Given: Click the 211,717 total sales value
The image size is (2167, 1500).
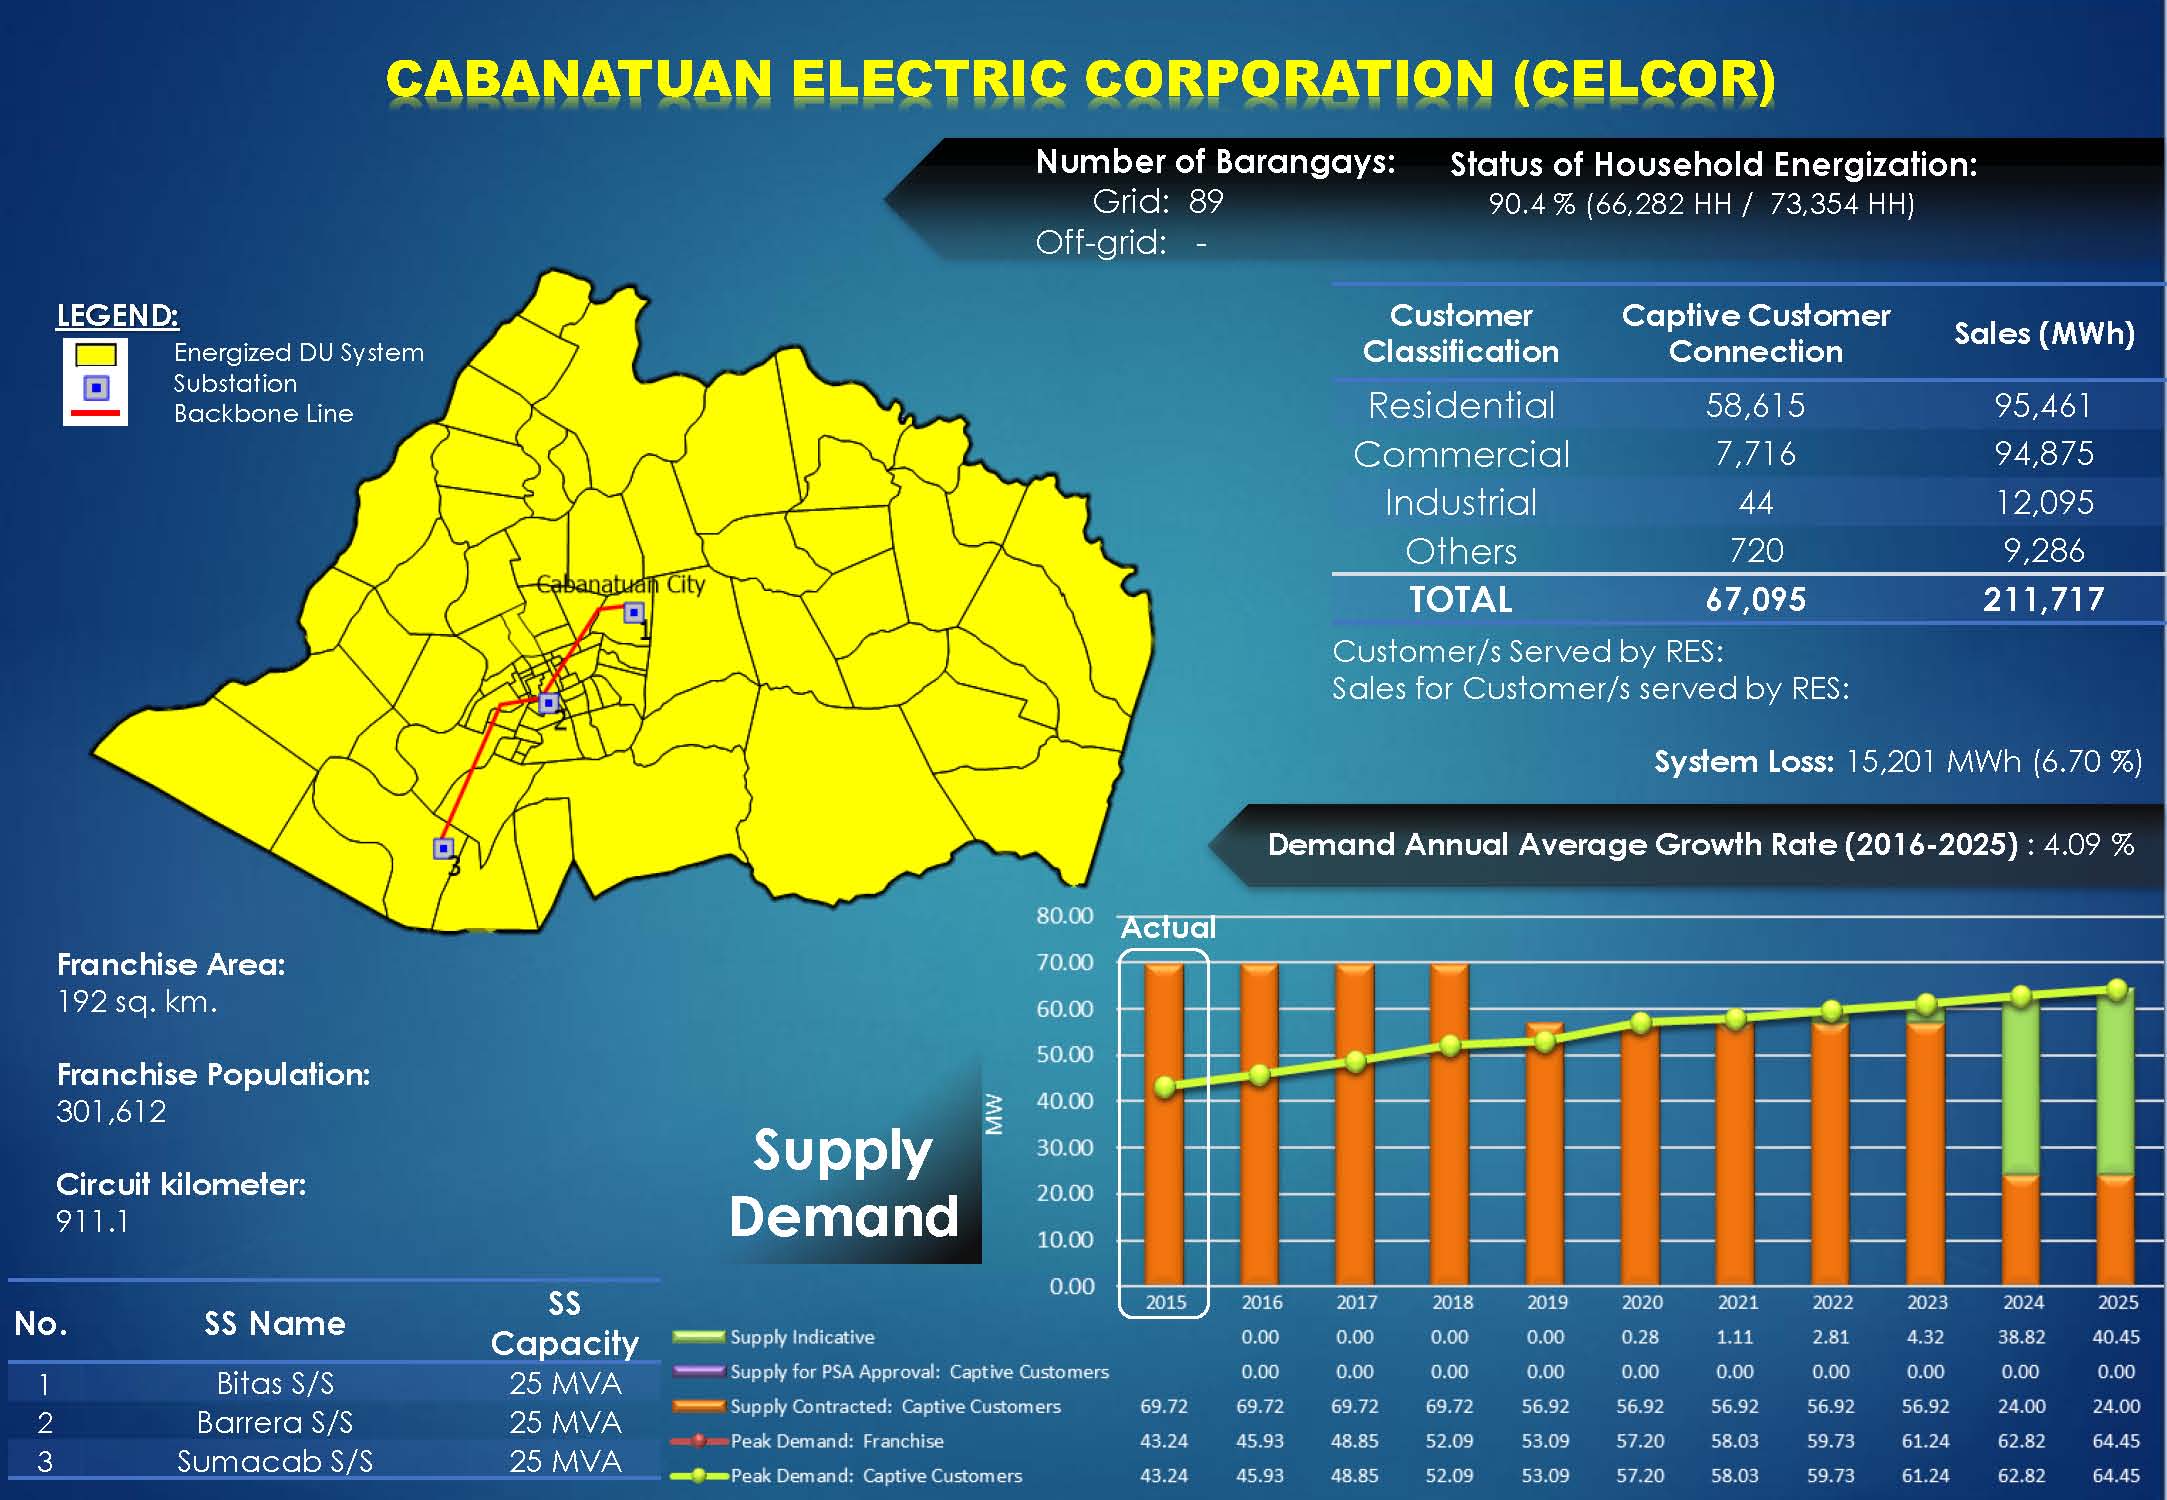Looking at the screenshot, I should (x=2044, y=599).
